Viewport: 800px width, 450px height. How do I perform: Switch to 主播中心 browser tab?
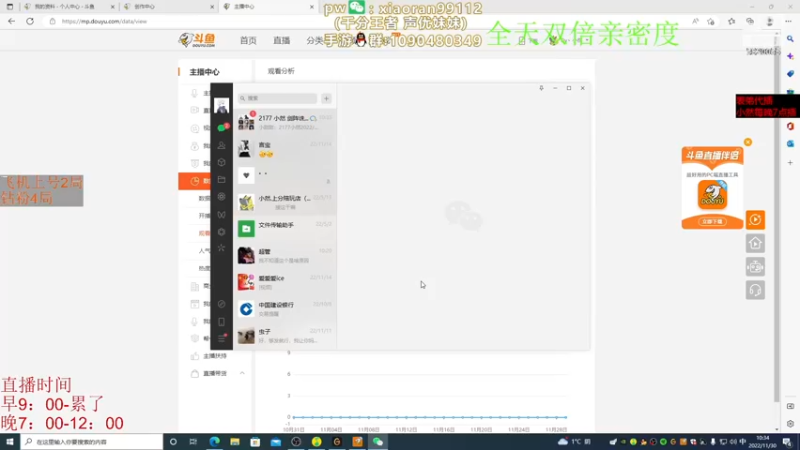click(268, 7)
